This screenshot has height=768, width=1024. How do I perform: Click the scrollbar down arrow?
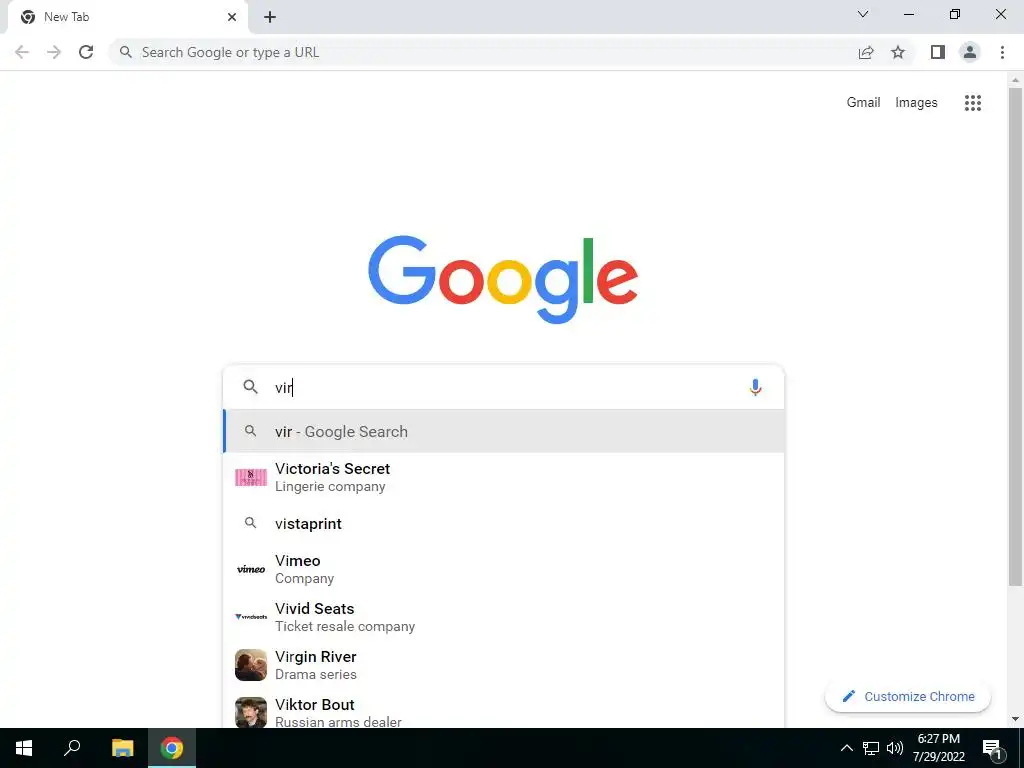[1015, 719]
